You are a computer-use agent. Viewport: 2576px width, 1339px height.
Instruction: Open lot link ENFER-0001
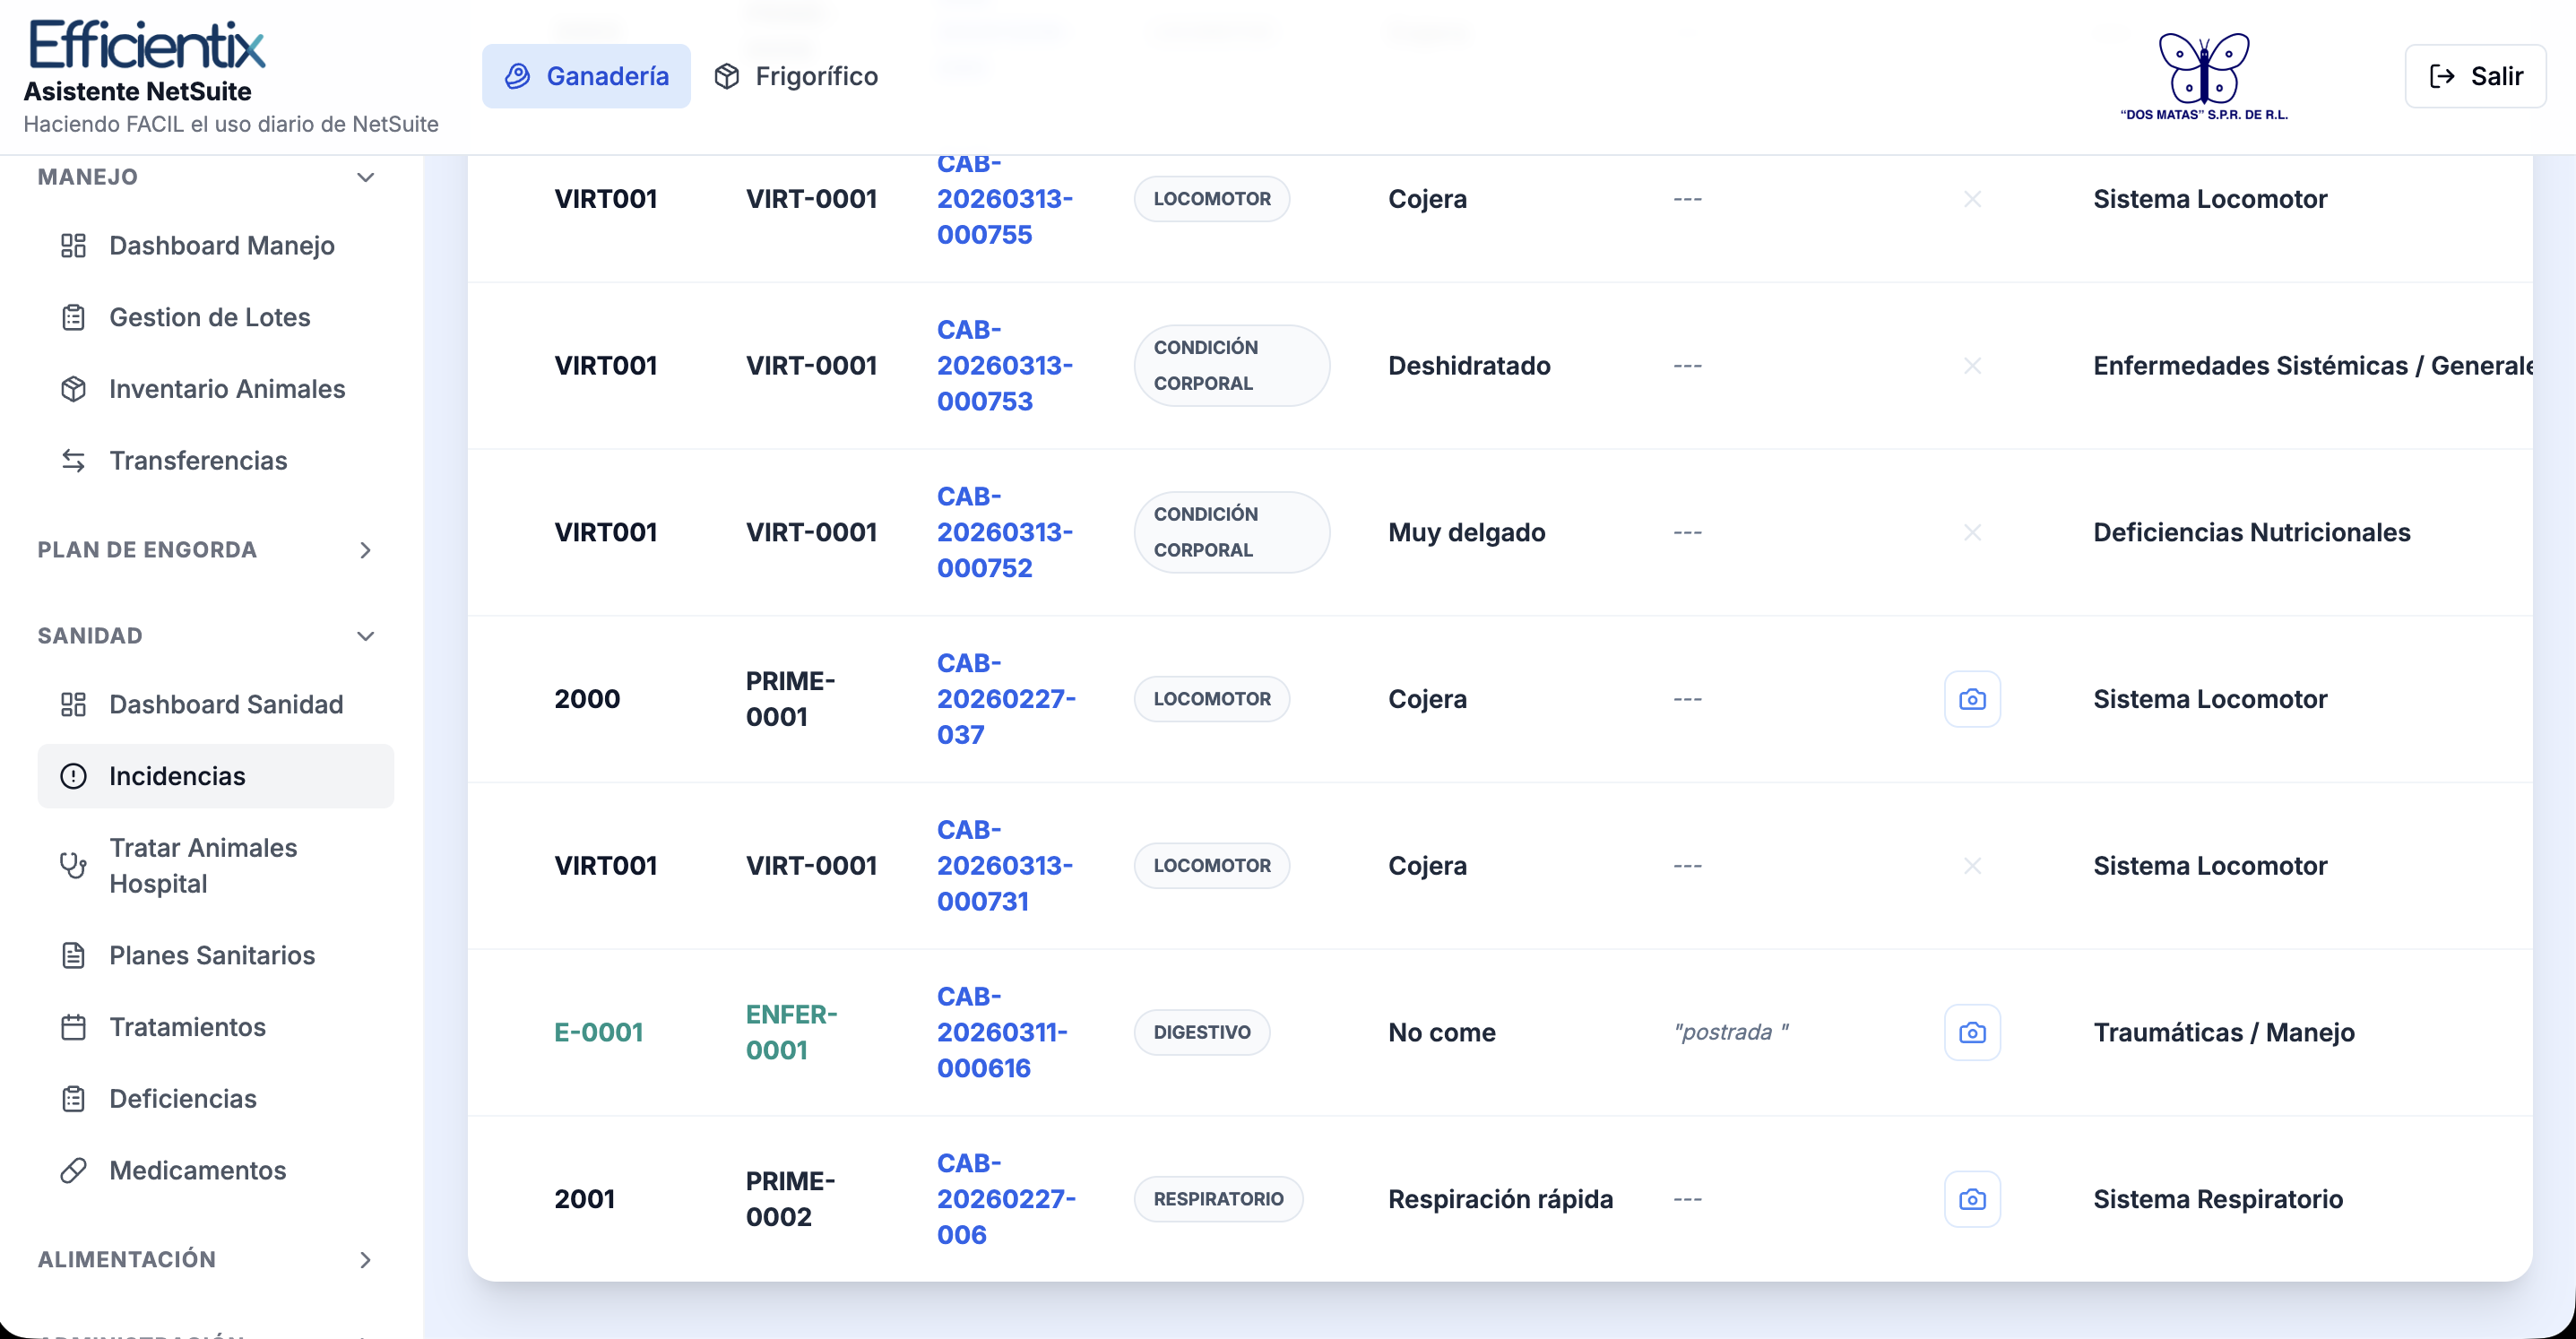tap(791, 1032)
